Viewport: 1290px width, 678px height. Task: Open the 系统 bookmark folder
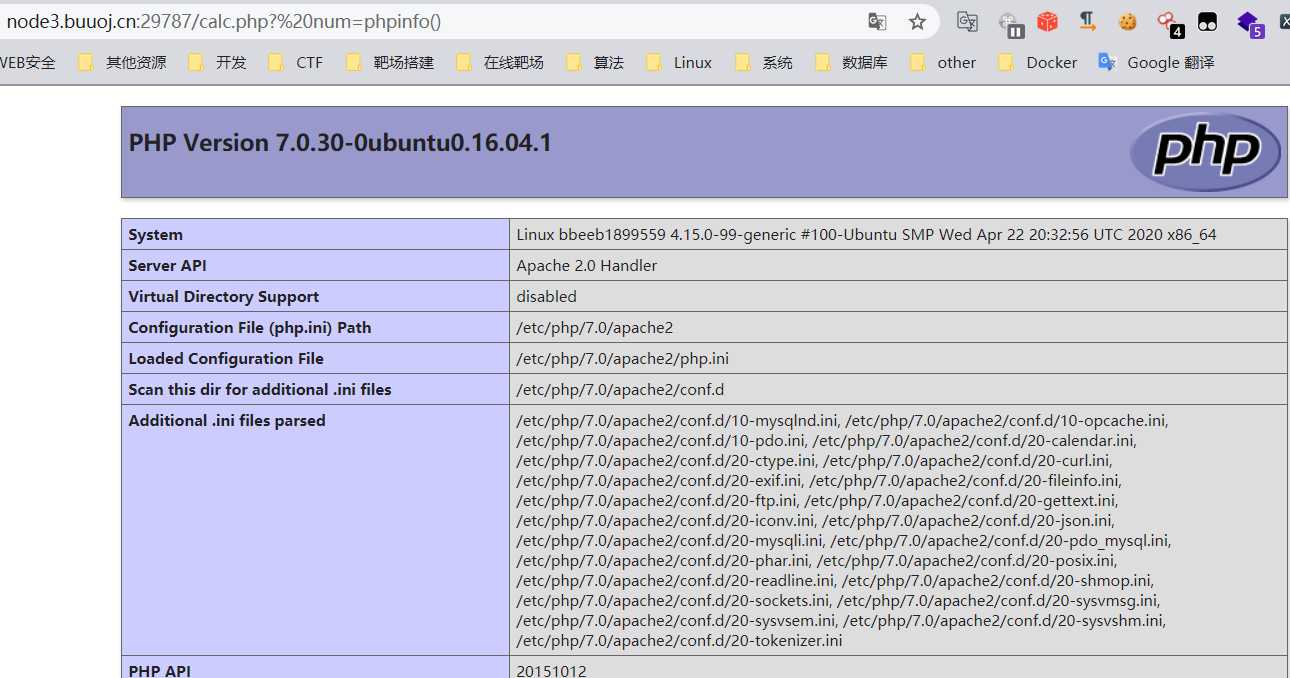pos(764,62)
